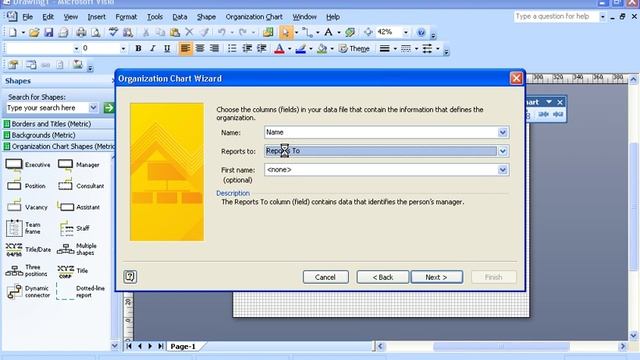This screenshot has width=640, height=360.
Task: Select the Assistant shape
Action: [78, 207]
